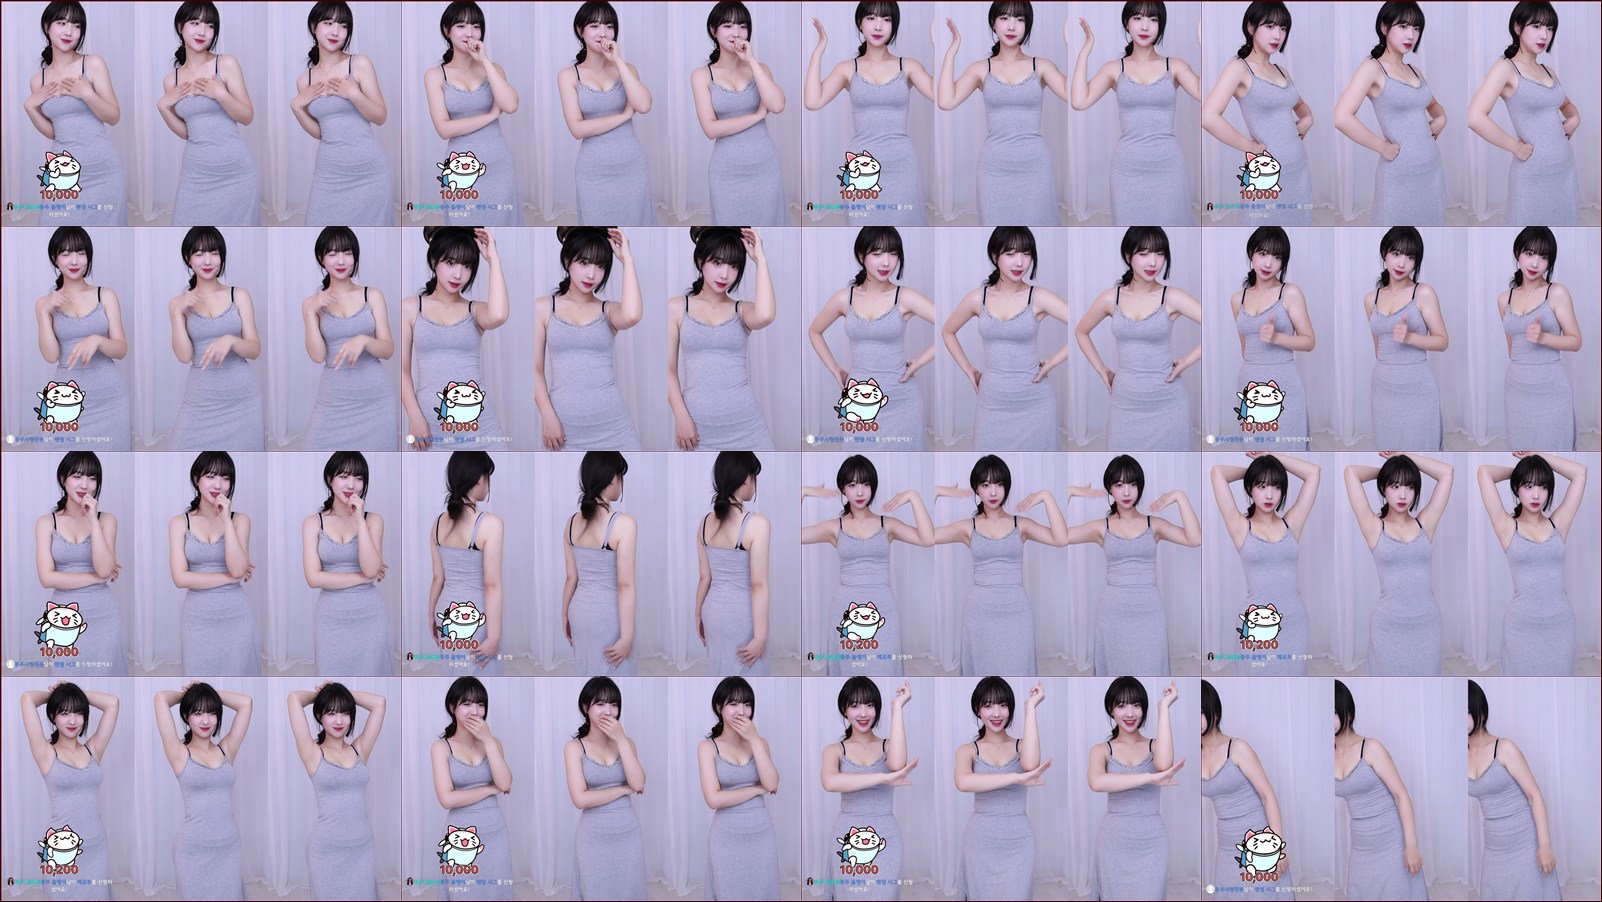Open the thumbnail with both hands waving beside head
This screenshot has height=902, width=1602.
click(1001, 113)
